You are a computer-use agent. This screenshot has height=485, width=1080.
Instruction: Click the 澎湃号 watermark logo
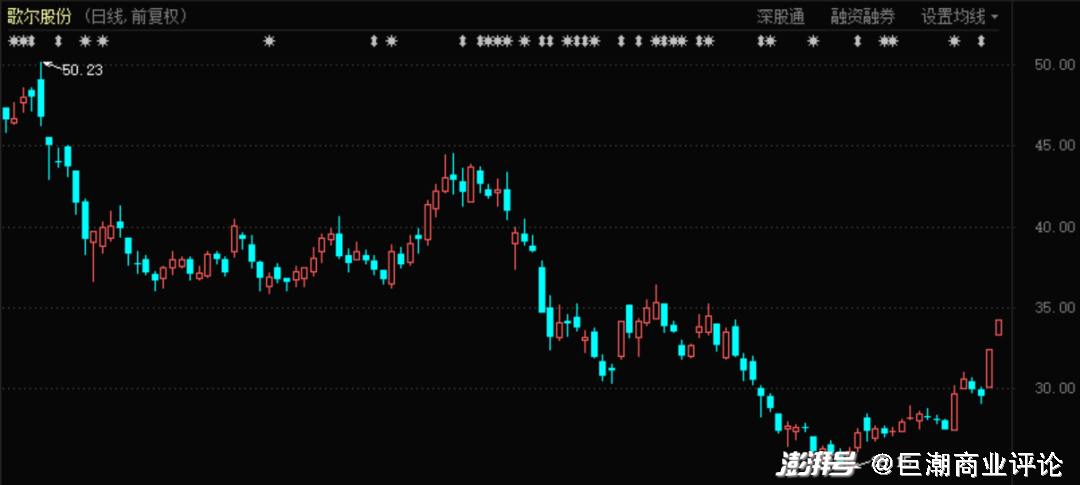pos(818,464)
